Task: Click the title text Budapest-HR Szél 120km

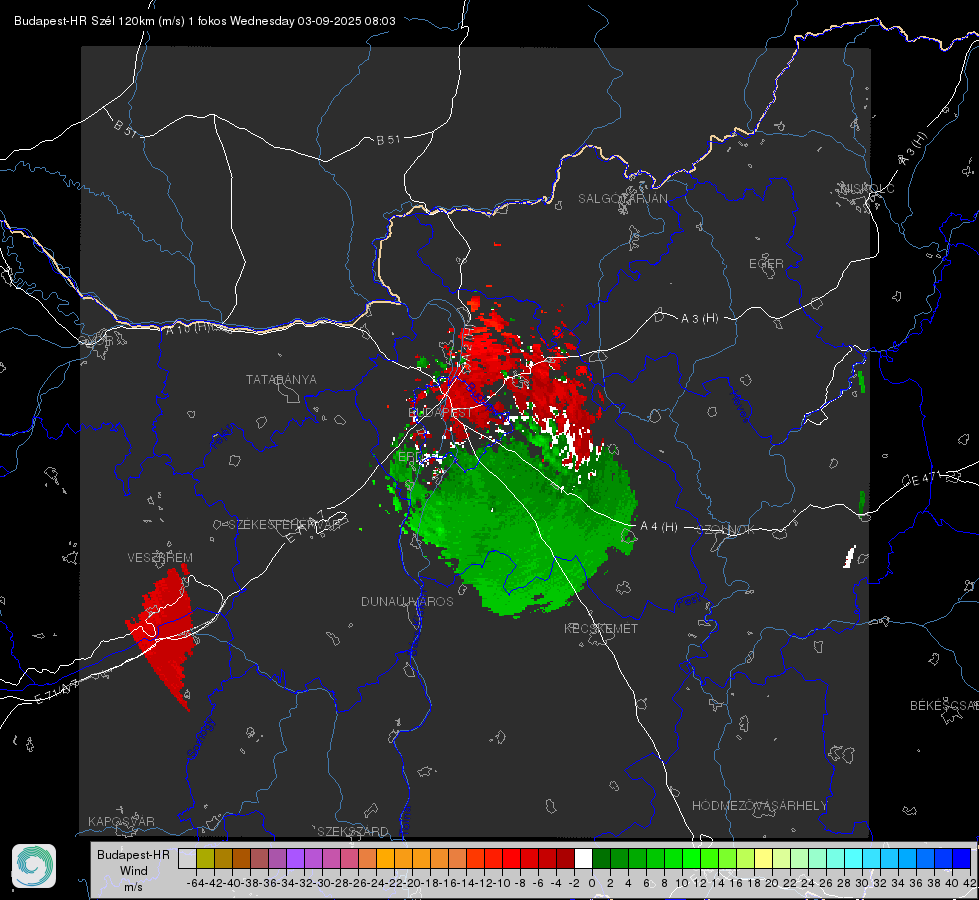Action: (x=84, y=21)
